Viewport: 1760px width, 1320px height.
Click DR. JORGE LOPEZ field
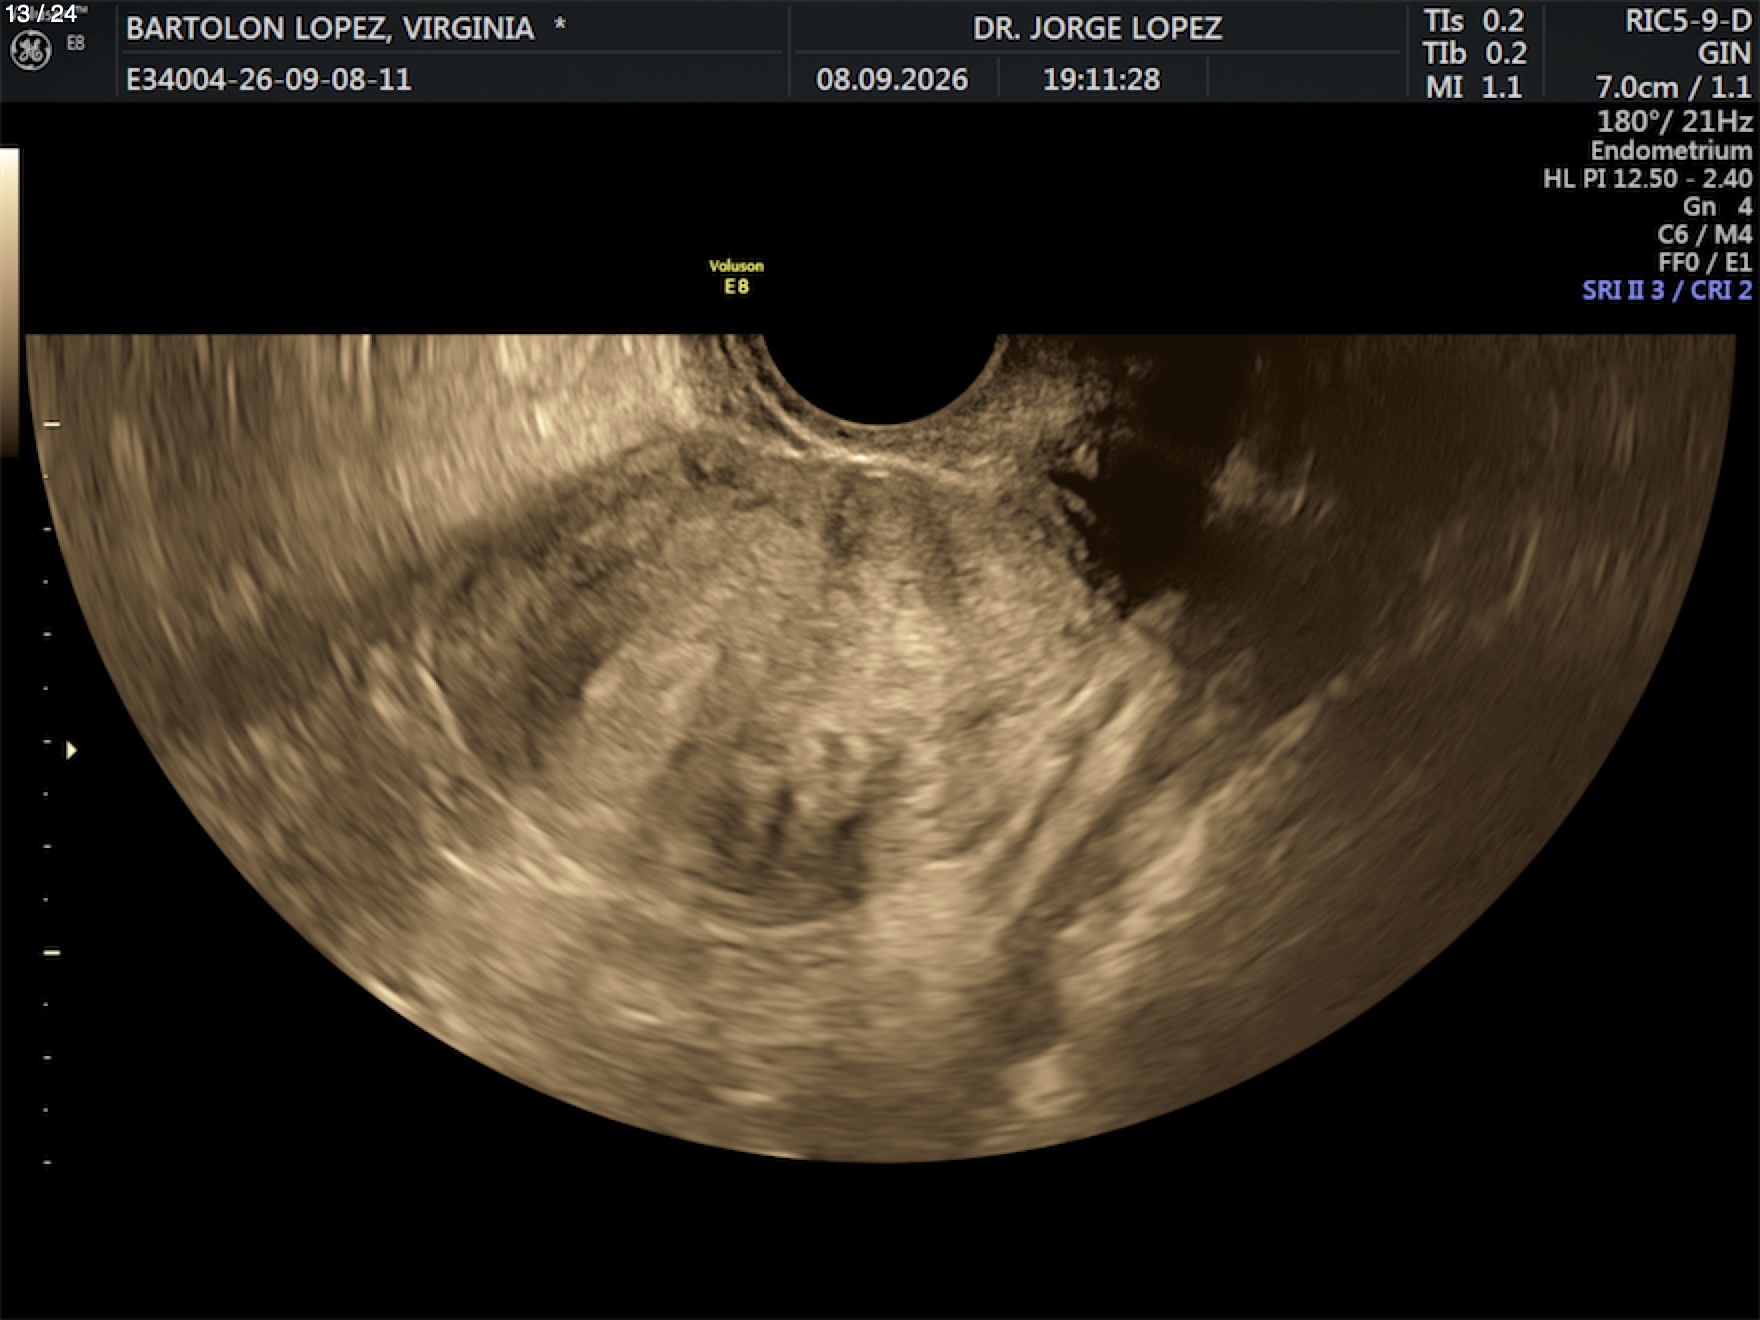(x=1097, y=28)
